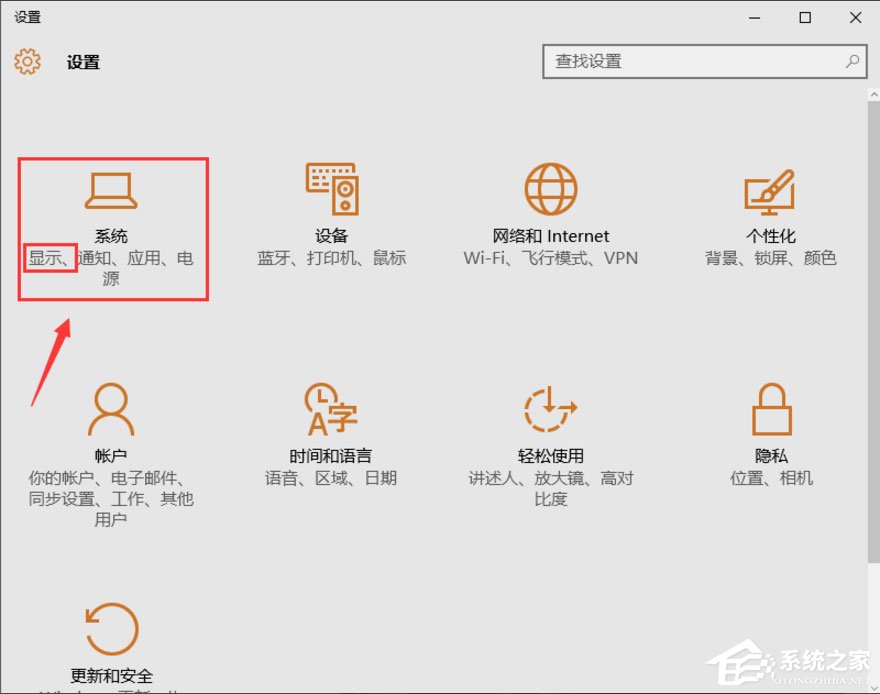
Task: Click the 设置 text in title bar
Action: click(x=28, y=16)
